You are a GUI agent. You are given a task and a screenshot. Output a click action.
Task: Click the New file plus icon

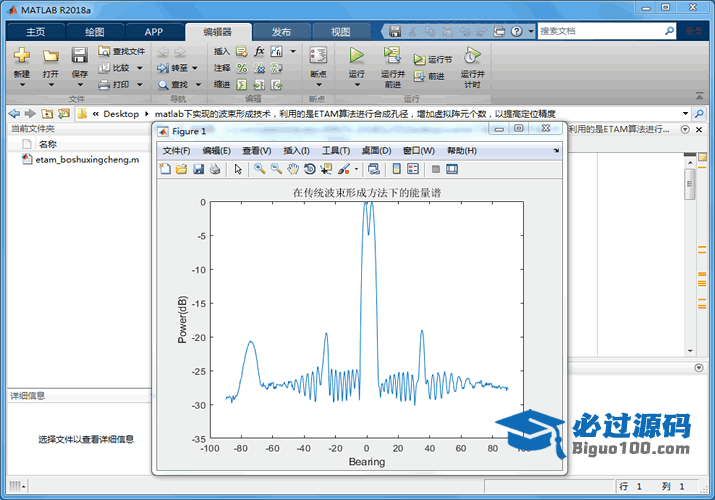[x=21, y=56]
